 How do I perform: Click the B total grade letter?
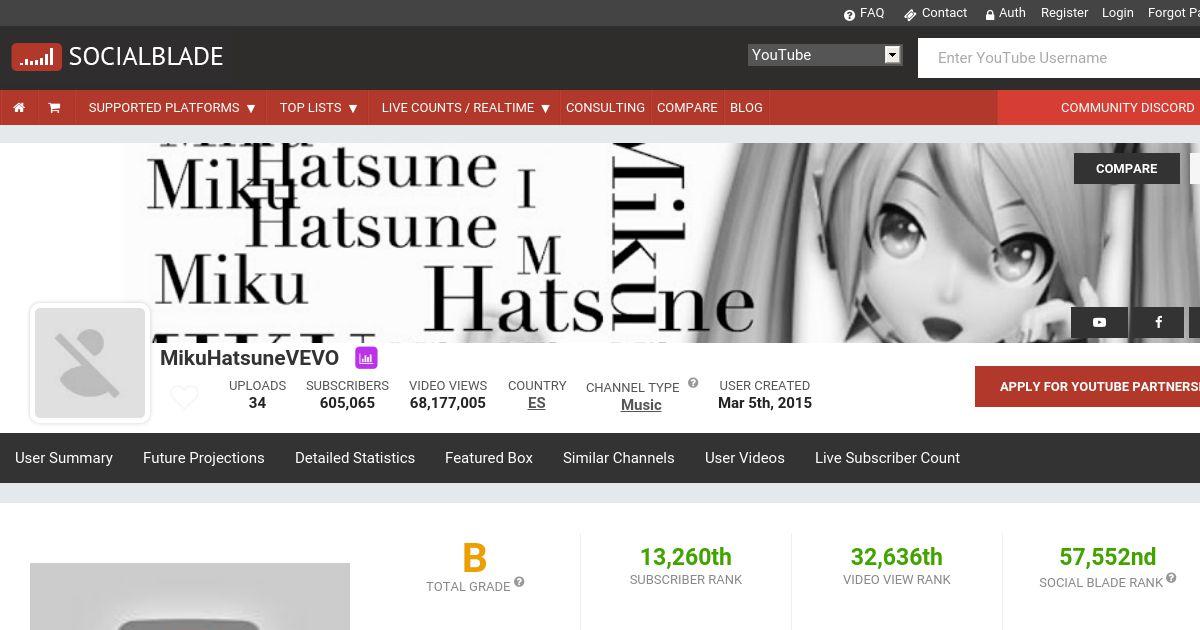474,558
